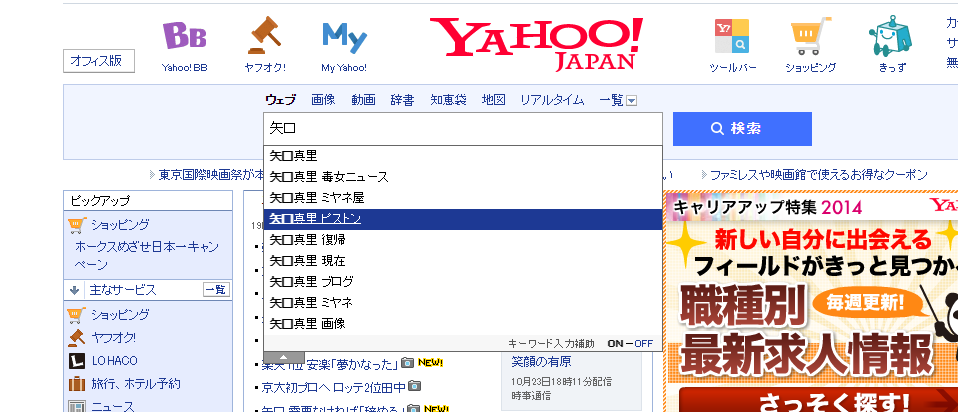
Task: Open the ファミレスや映画館で使えるお得なクーポン link
Action: pos(819,175)
